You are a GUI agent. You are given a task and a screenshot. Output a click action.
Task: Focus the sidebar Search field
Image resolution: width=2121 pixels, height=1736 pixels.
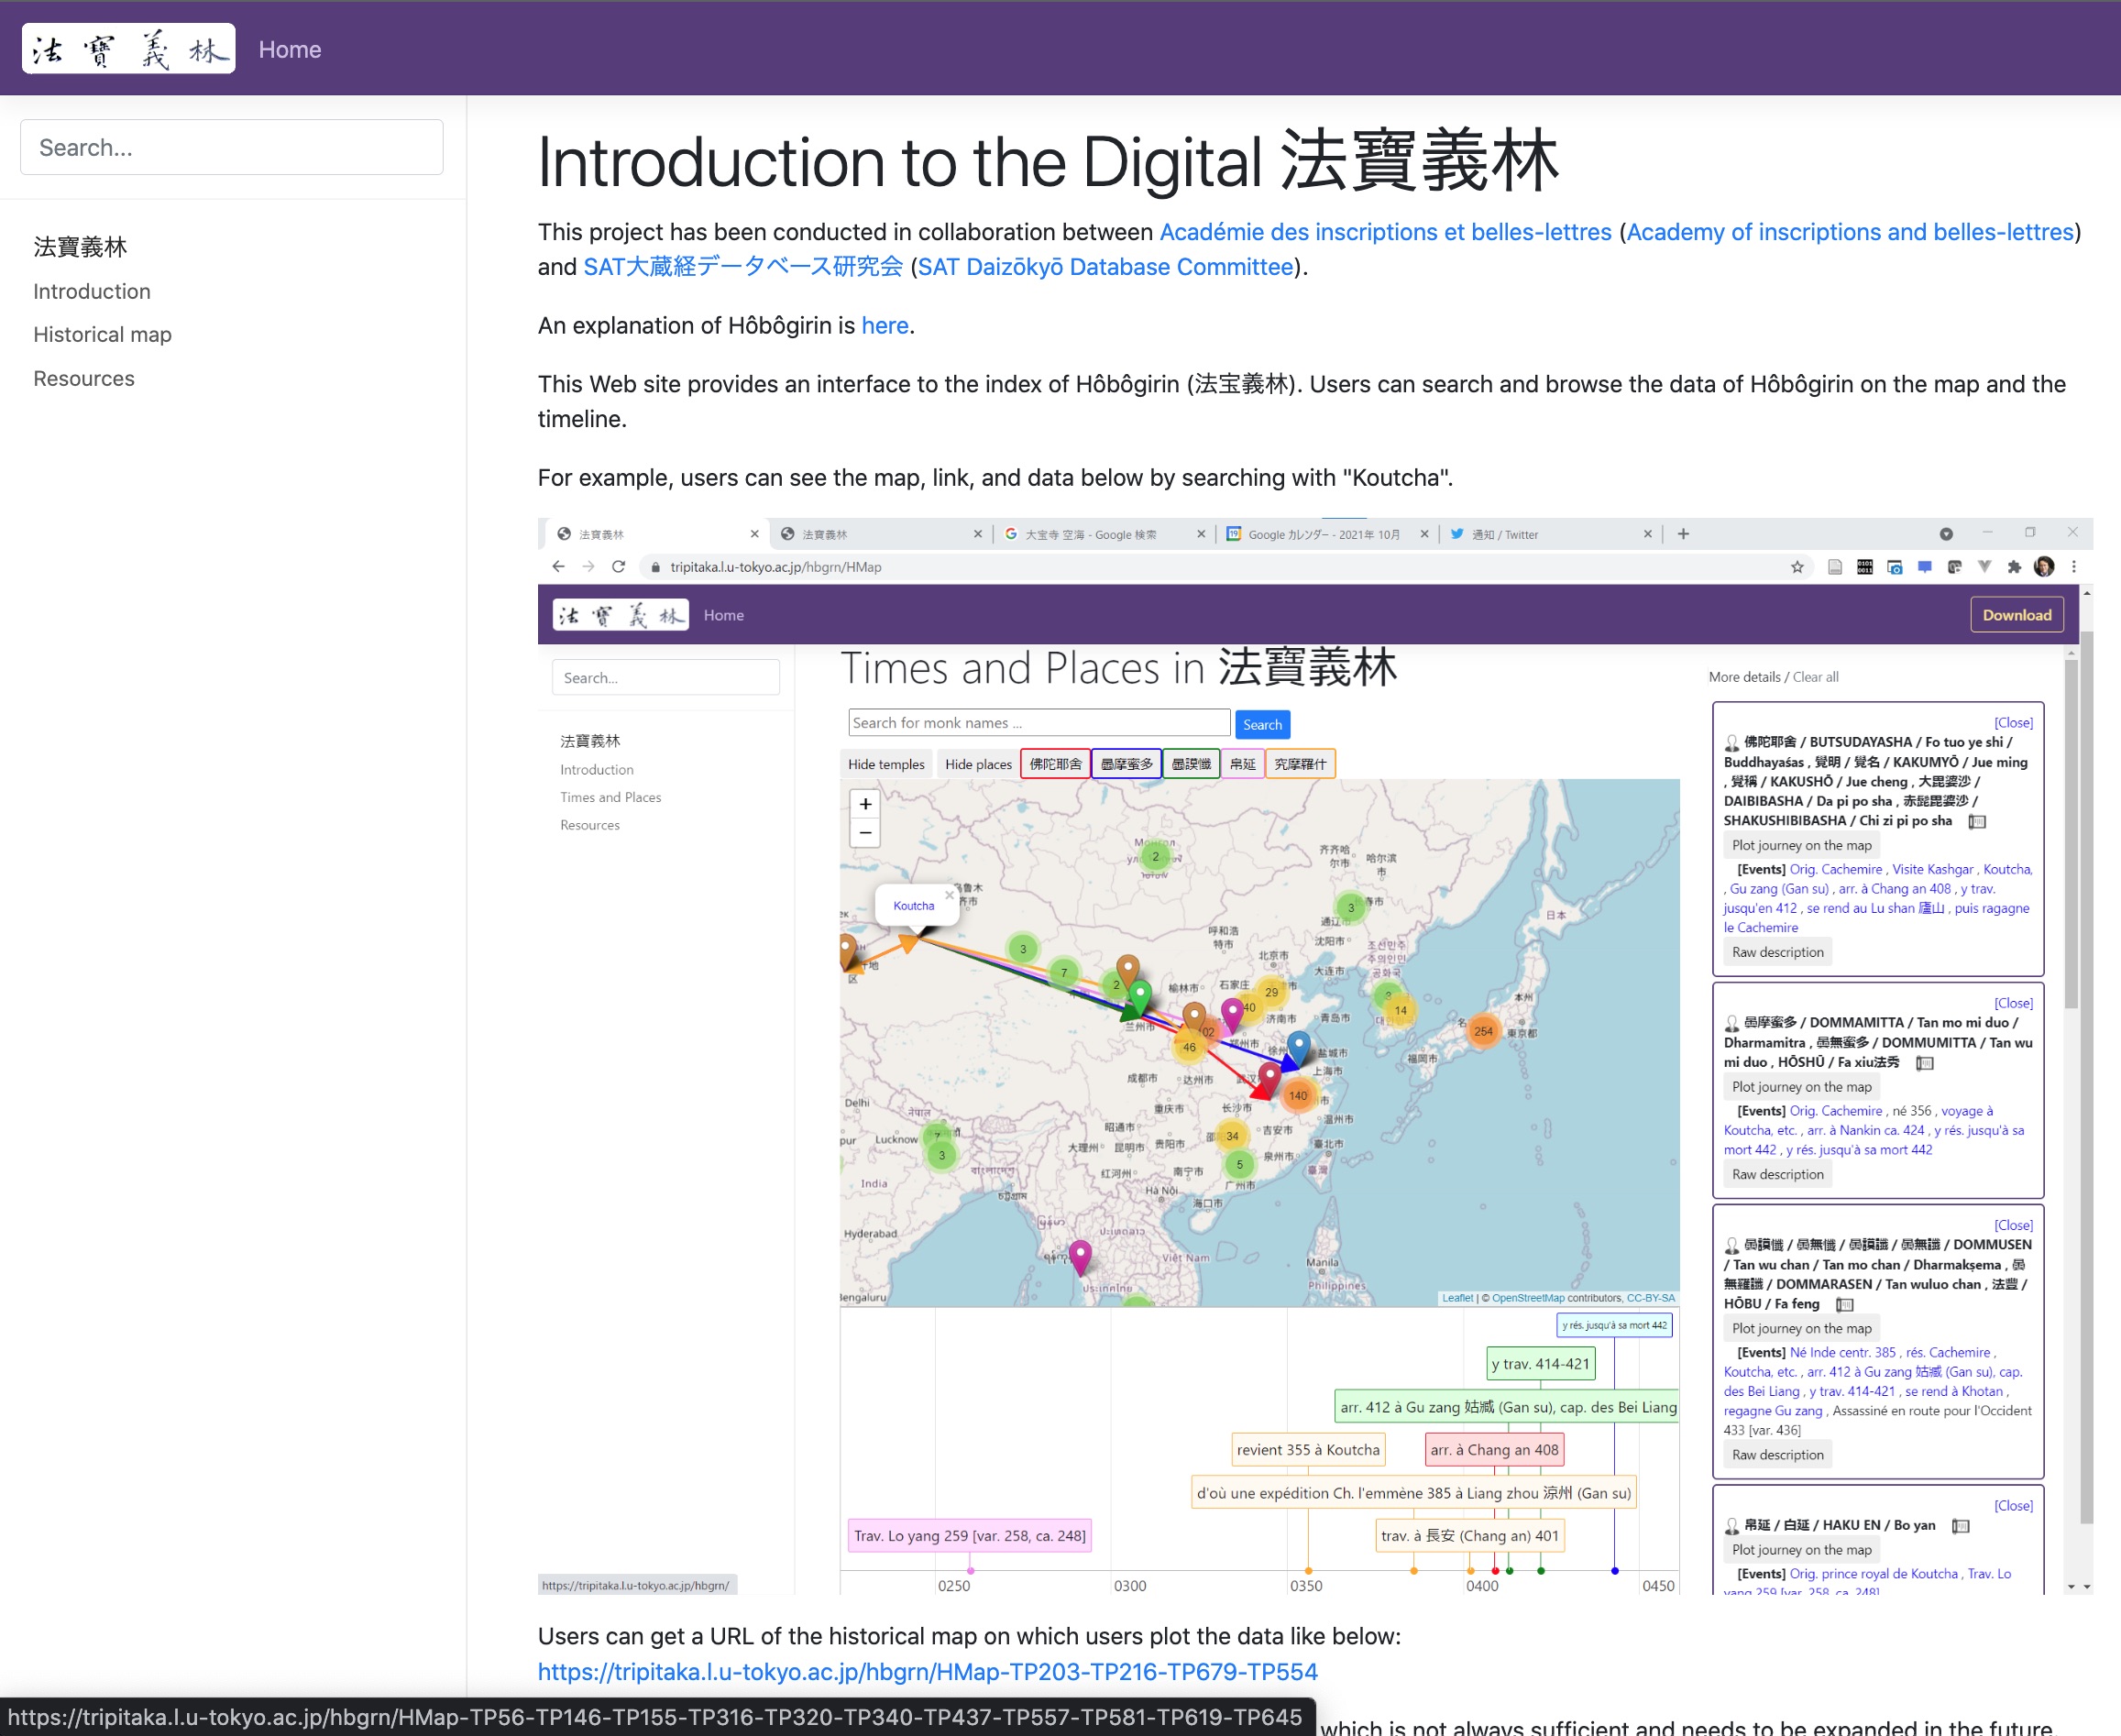click(x=231, y=147)
